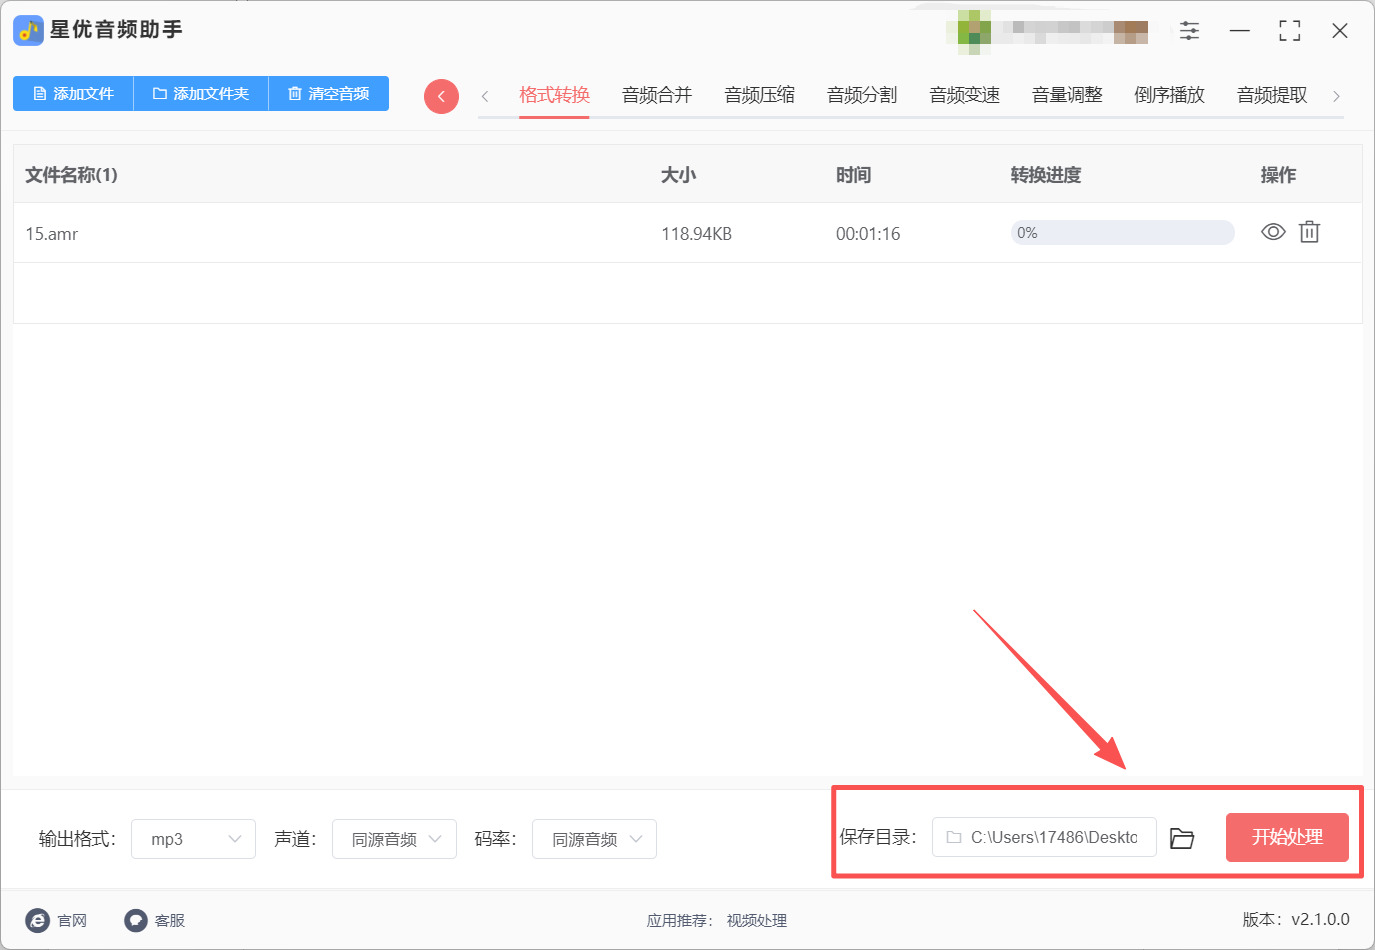Screen dimensions: 1375x950
Task: Click the 保存目录 label
Action: coord(878,837)
